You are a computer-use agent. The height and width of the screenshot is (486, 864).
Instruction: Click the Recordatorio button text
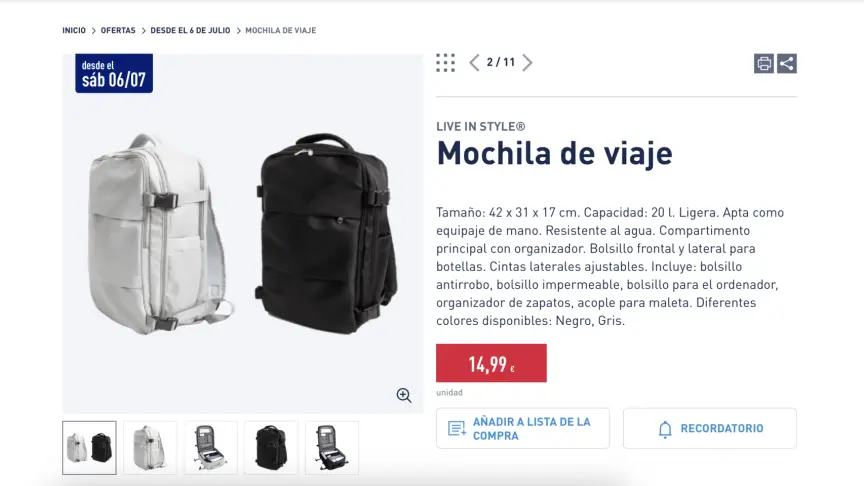722,428
